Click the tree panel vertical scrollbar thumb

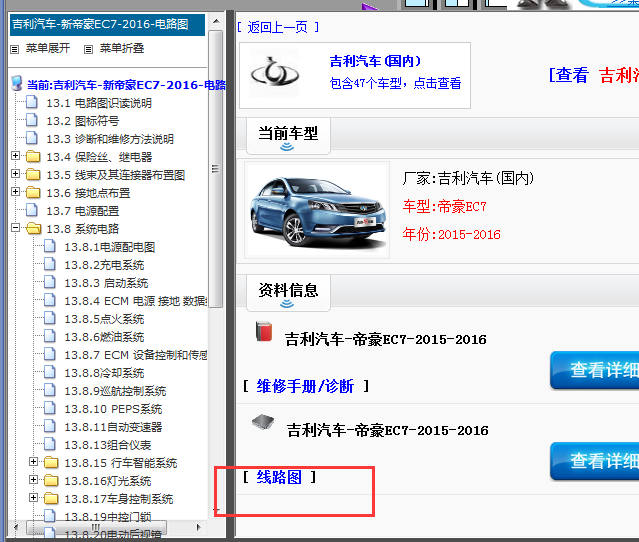coord(216,169)
